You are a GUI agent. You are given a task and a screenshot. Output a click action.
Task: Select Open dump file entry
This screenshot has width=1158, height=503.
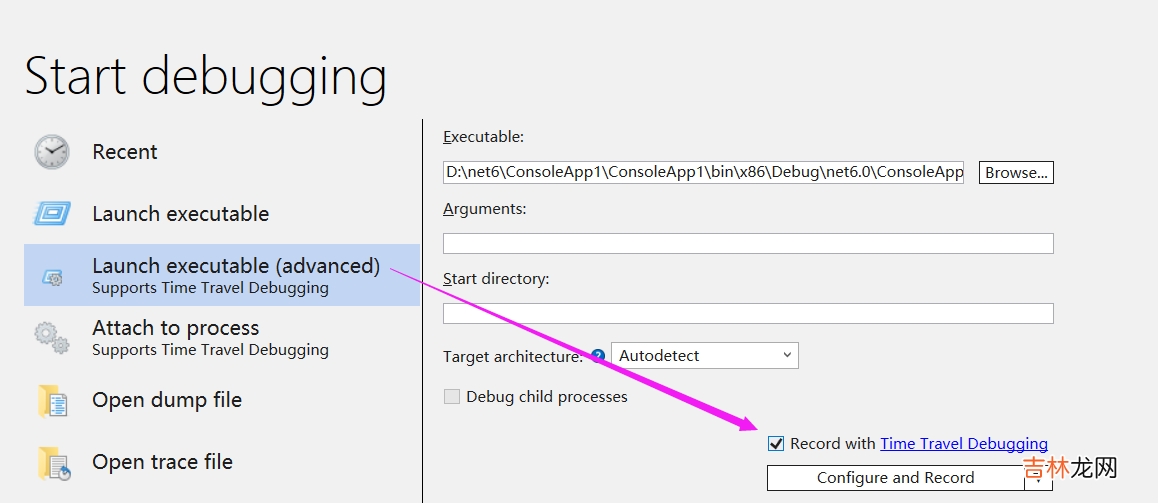[x=167, y=400]
